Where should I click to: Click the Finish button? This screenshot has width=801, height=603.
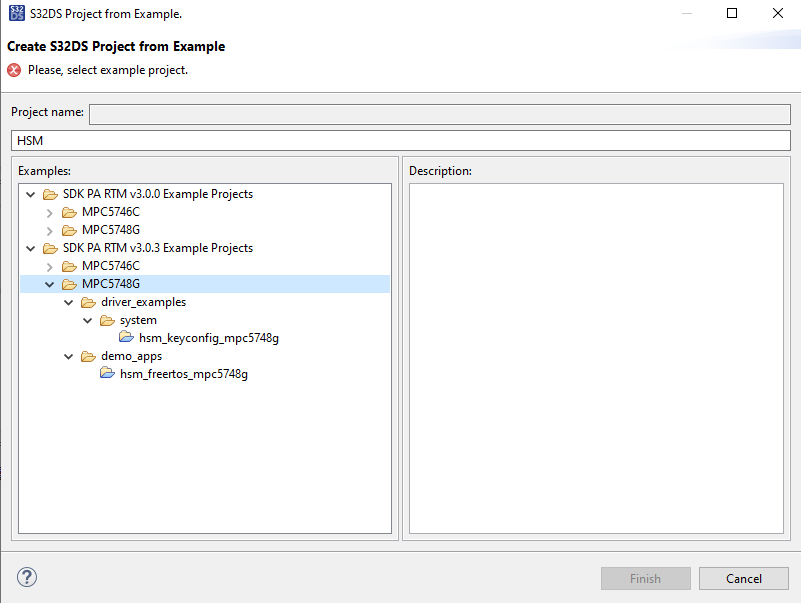(x=645, y=578)
